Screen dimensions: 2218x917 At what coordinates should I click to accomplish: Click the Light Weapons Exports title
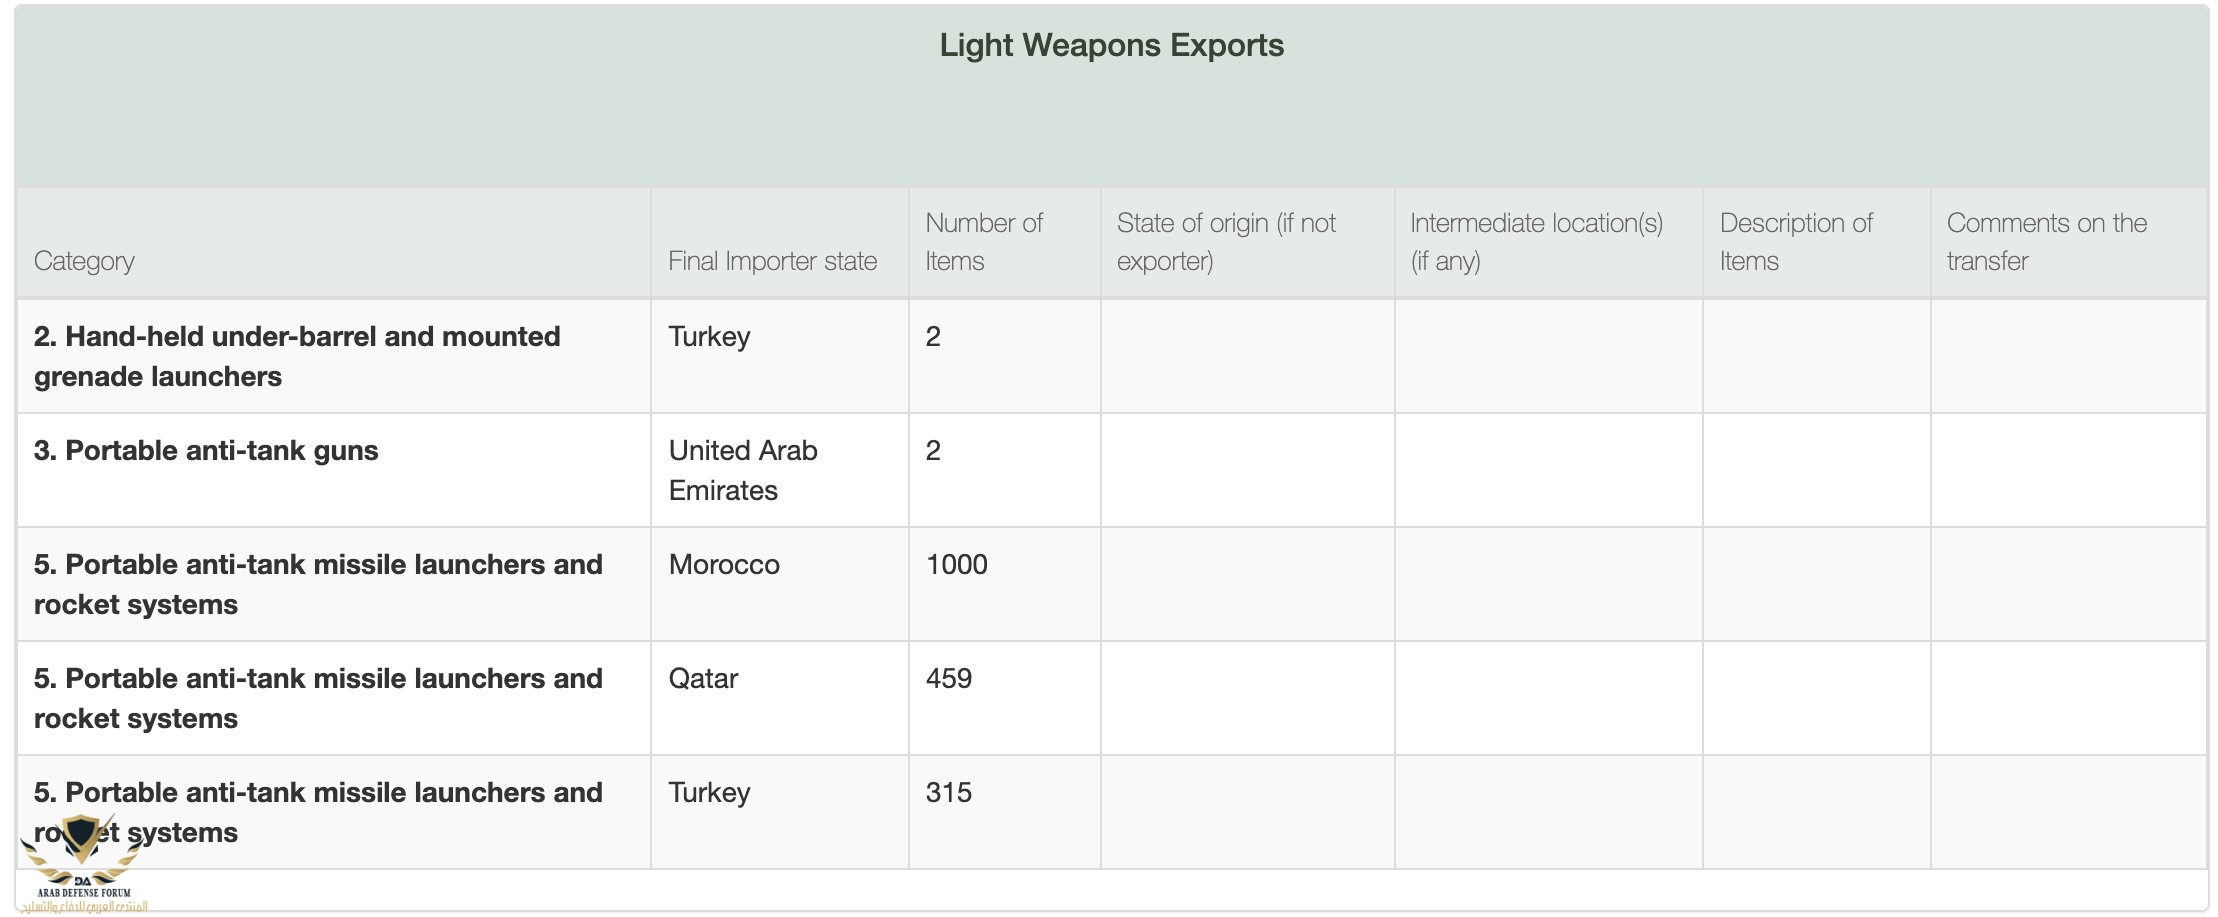pyautogui.click(x=1111, y=45)
